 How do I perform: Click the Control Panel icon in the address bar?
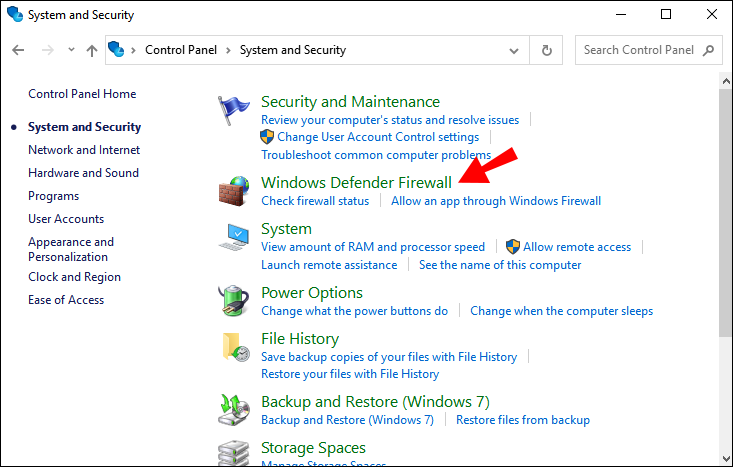(x=116, y=49)
